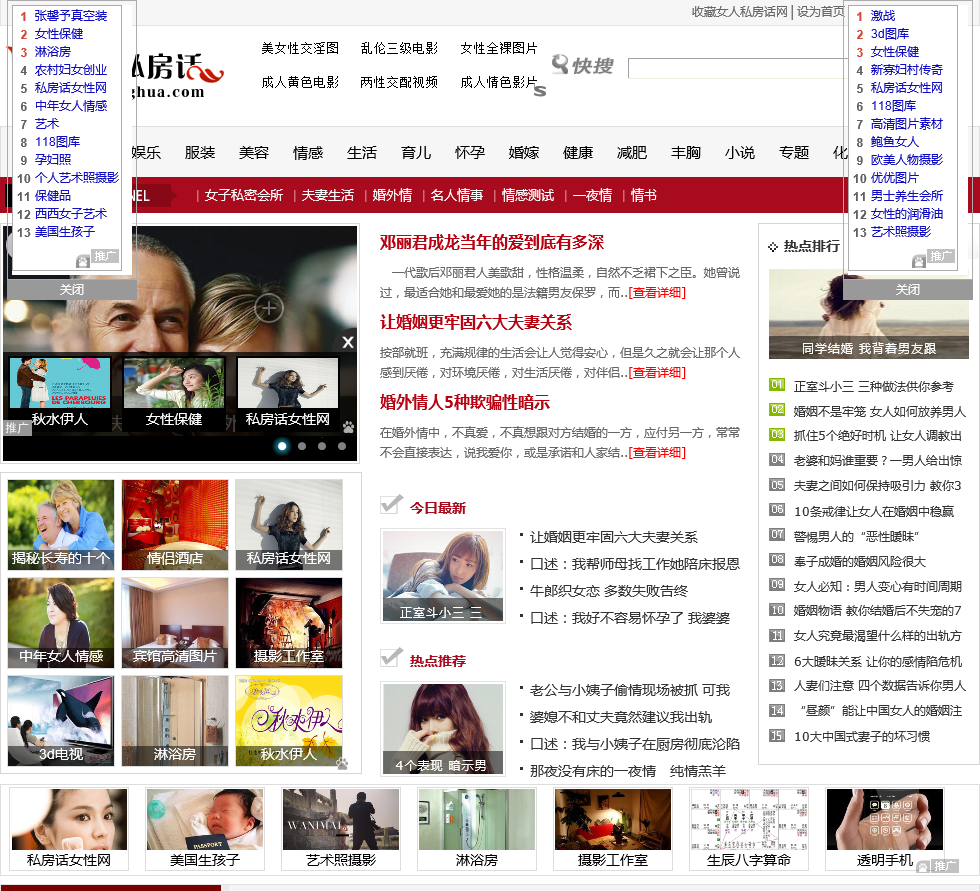The height and width of the screenshot is (891, 980).
Task: Click the paw icon beside 私房话女性网 slideshow thumbnail
Action: (x=348, y=427)
